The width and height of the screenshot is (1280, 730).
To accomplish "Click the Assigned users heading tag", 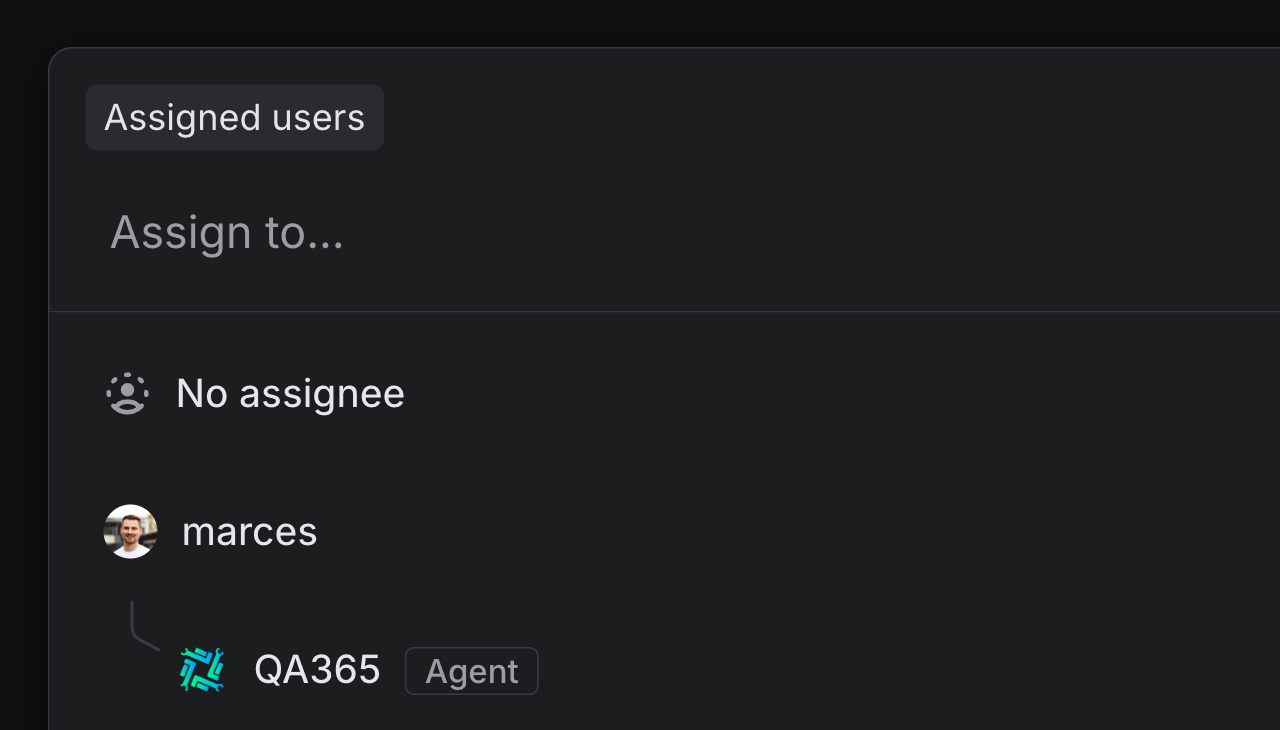I will click(x=234, y=118).
